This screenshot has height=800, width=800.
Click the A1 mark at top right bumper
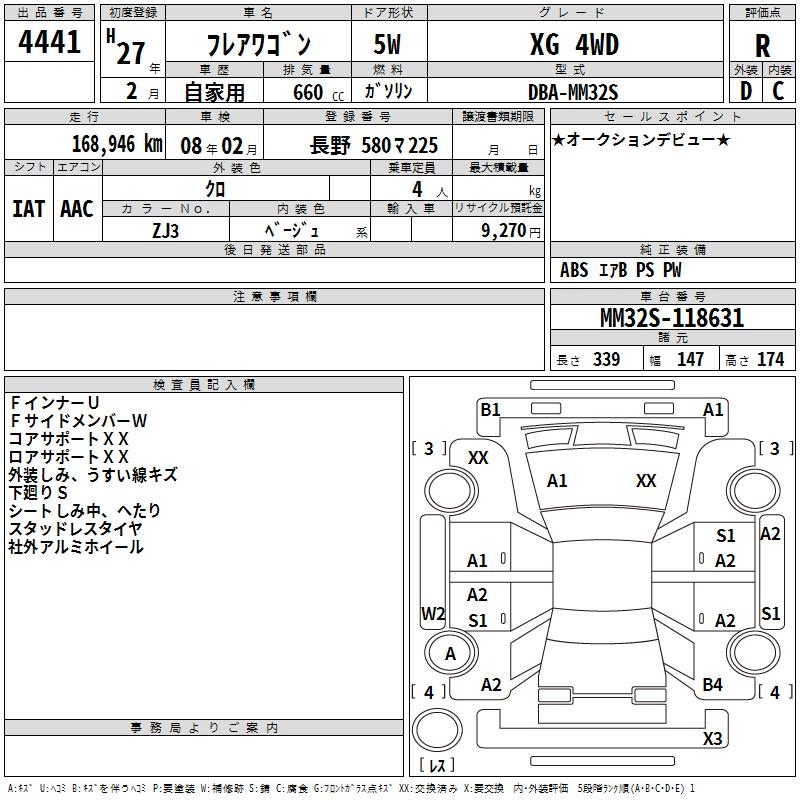click(x=713, y=409)
